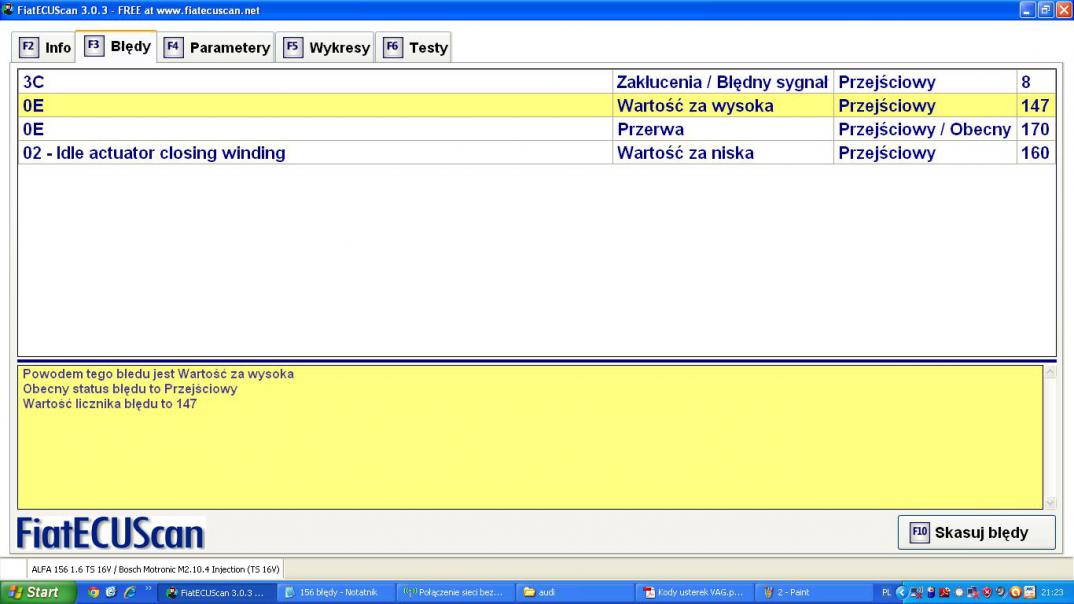Image resolution: width=1074 pixels, height=604 pixels.
Task: Click the FiatECUScan logo
Action: tap(110, 533)
